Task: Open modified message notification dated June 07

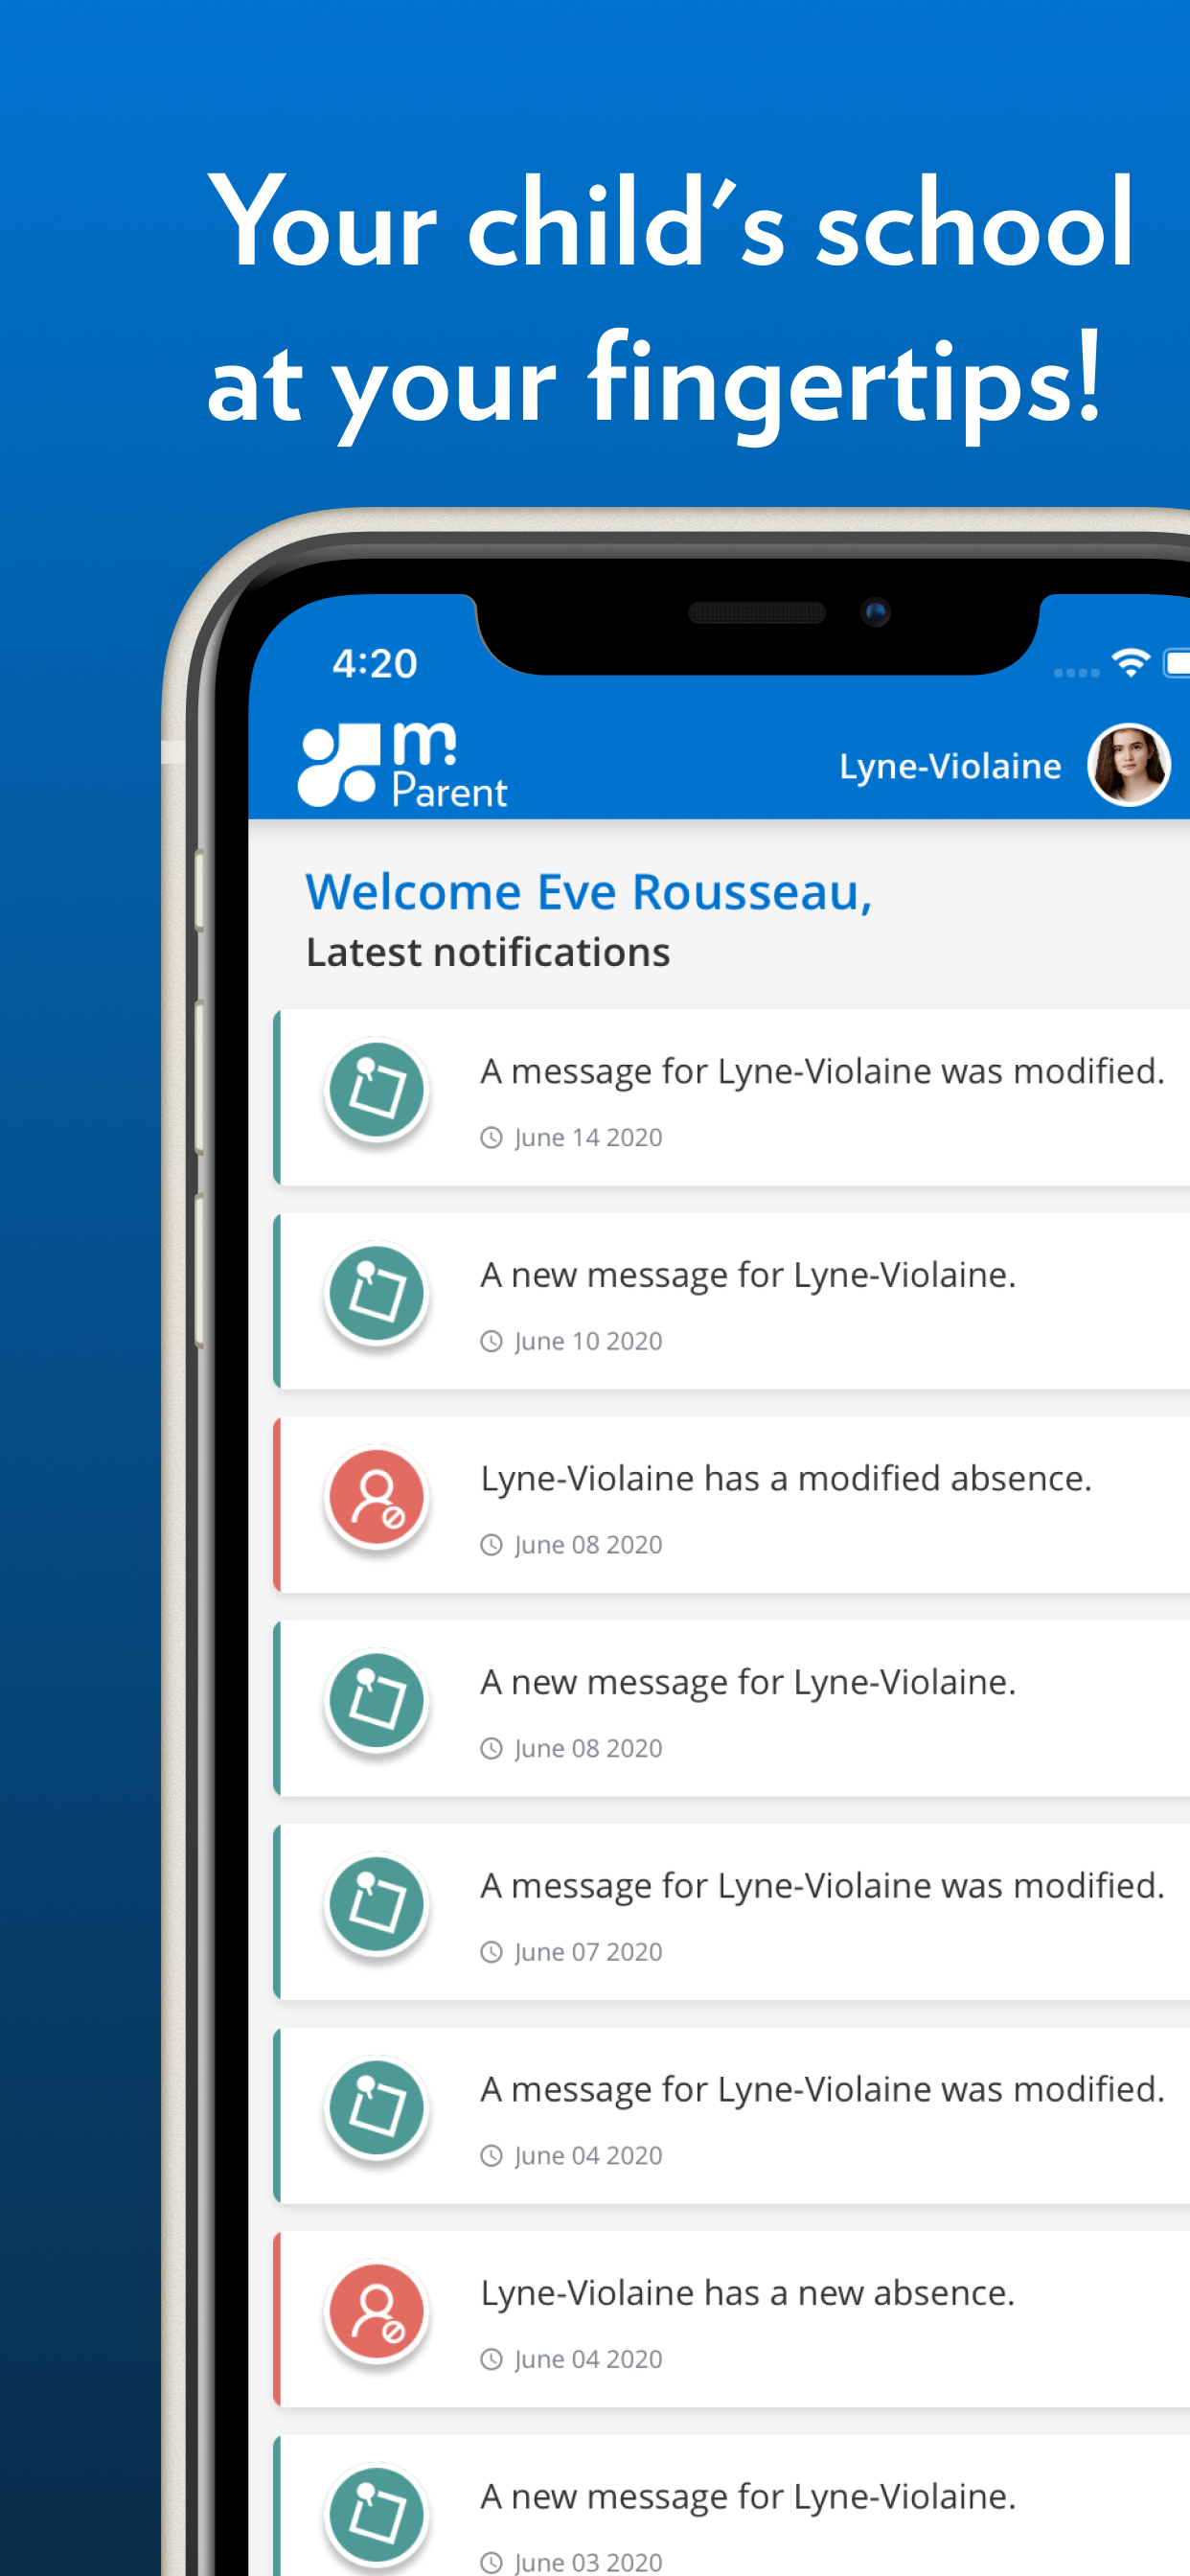Action: 732,1912
